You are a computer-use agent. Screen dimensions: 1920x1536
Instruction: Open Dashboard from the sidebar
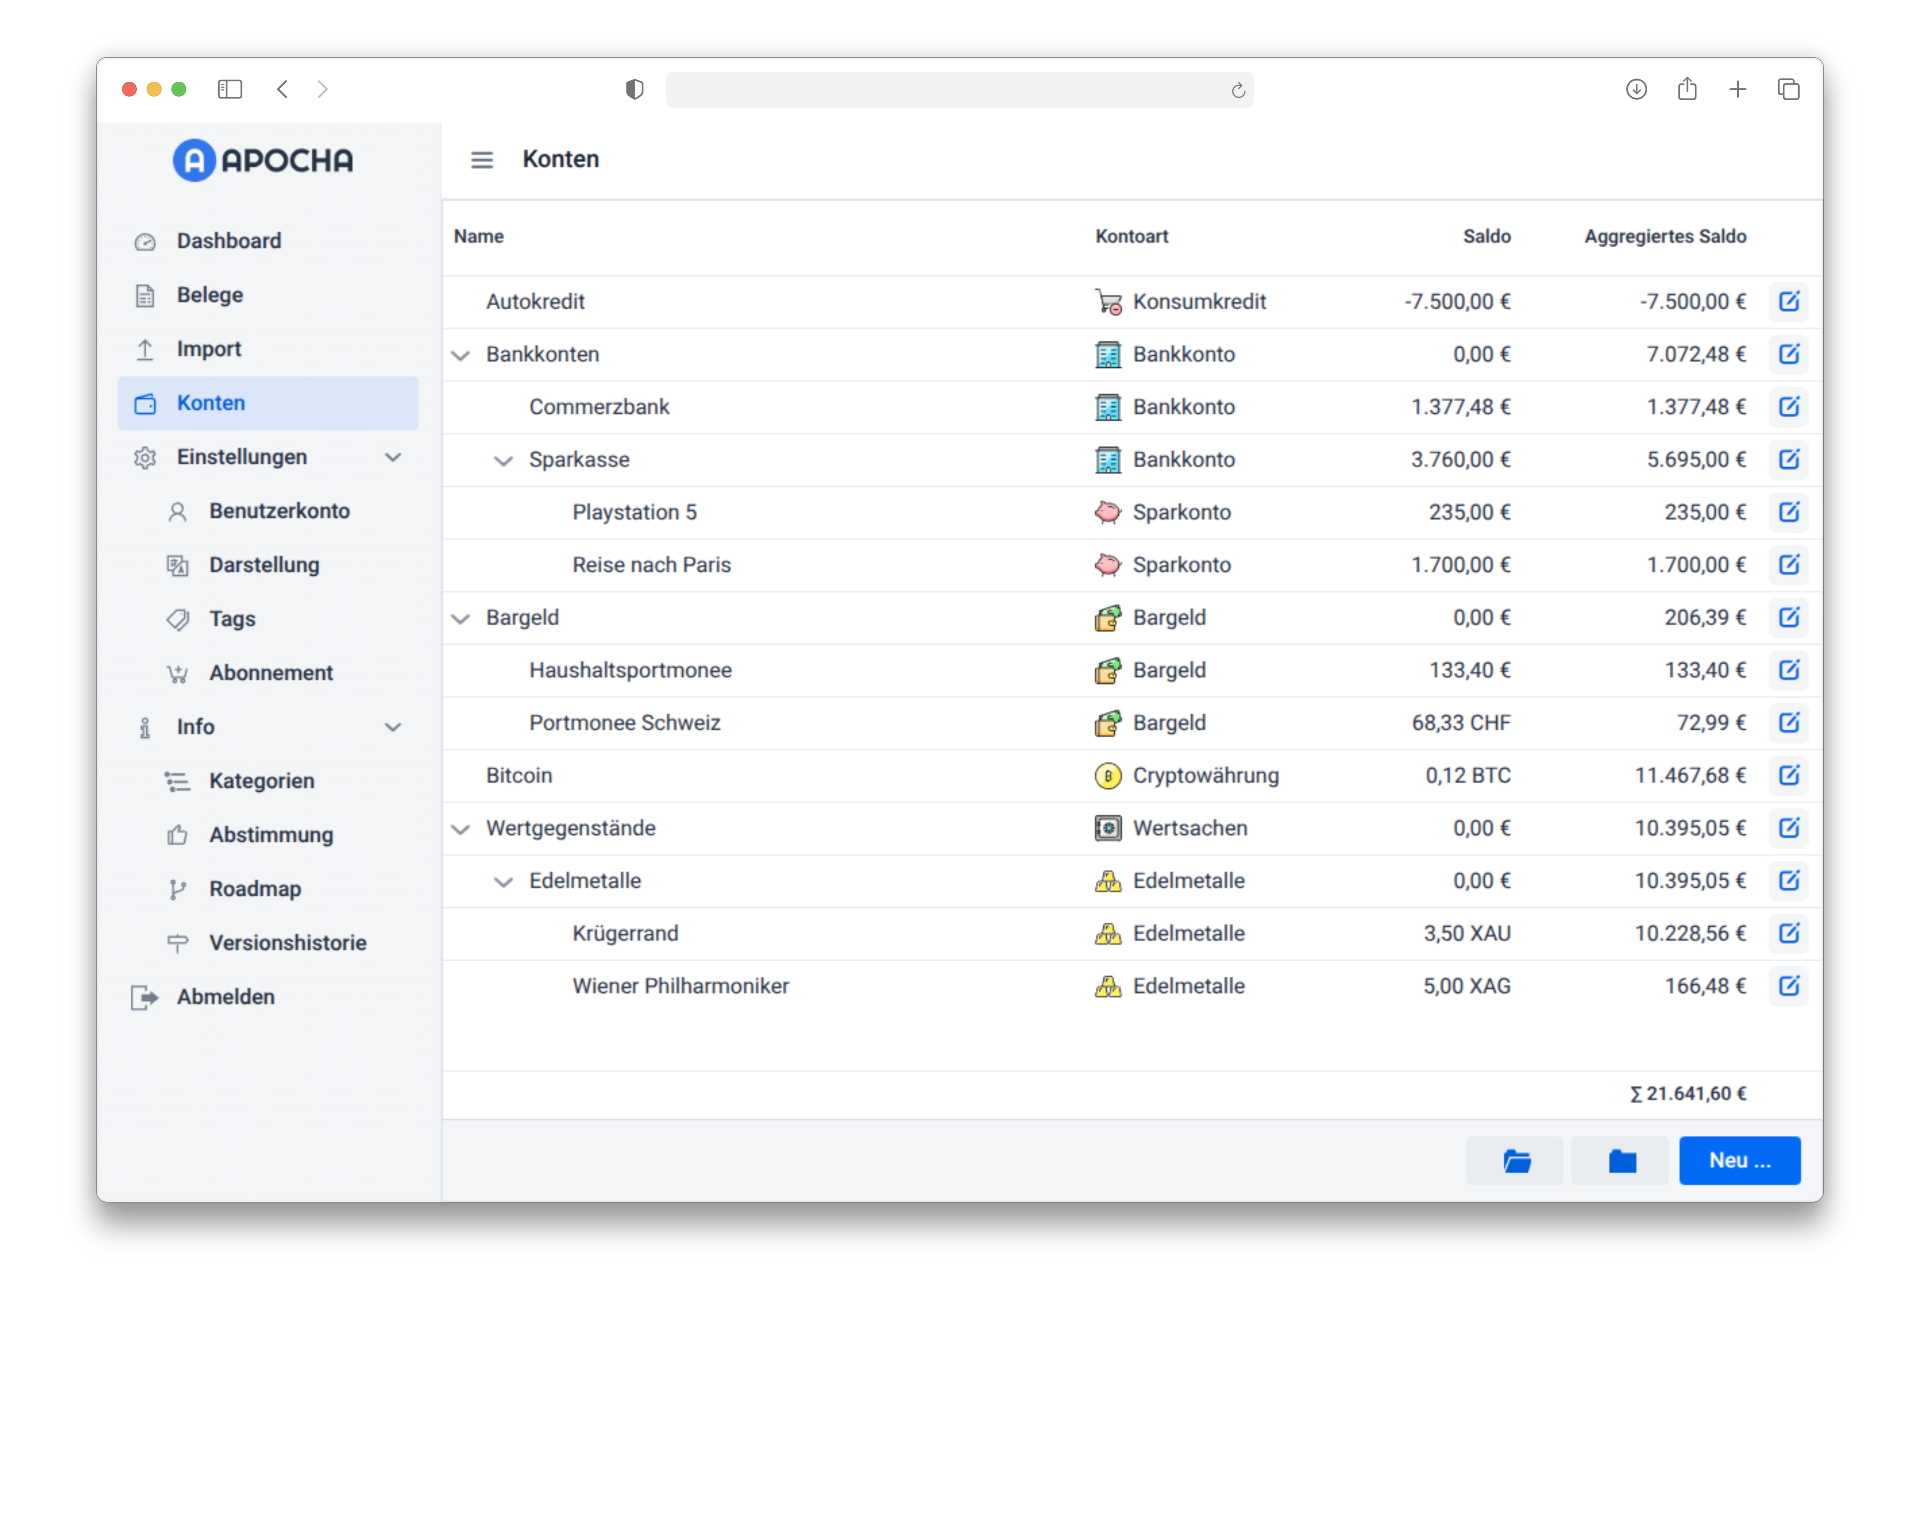pos(268,241)
